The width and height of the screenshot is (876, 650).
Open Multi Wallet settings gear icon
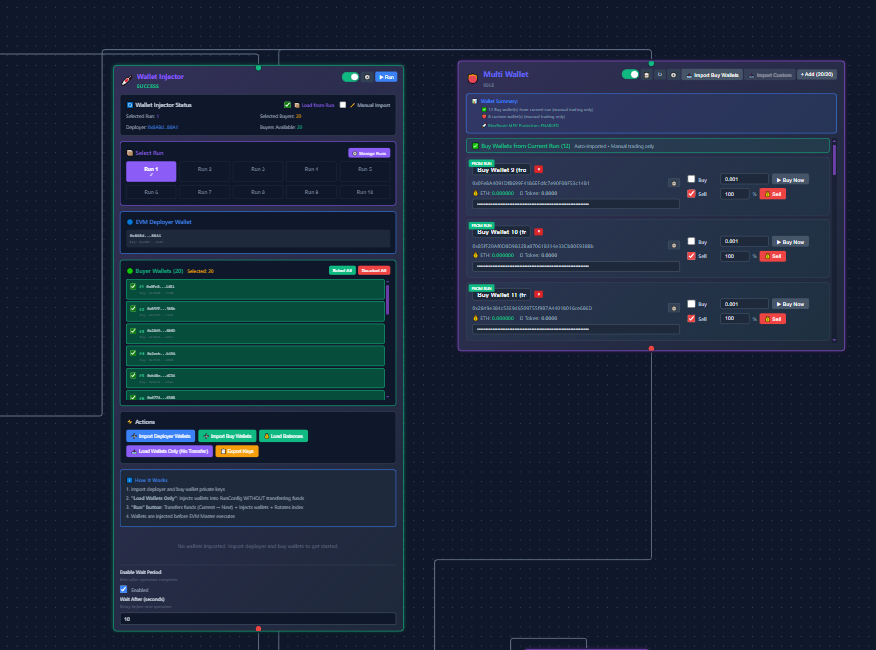pos(674,74)
